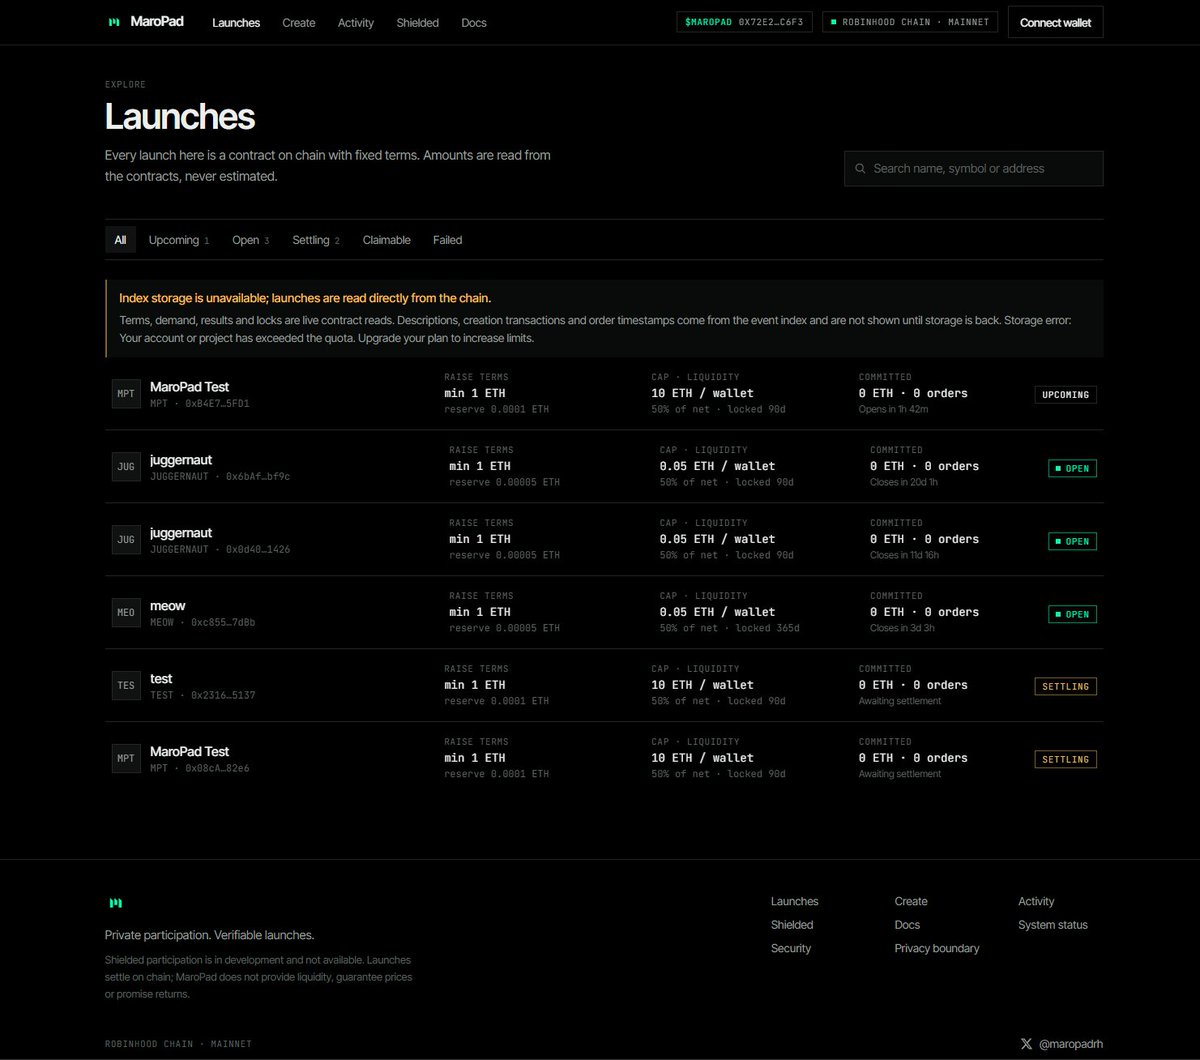Click the Connect wallet button
Screen dimensions: 1200x1060
[x=1056, y=22]
